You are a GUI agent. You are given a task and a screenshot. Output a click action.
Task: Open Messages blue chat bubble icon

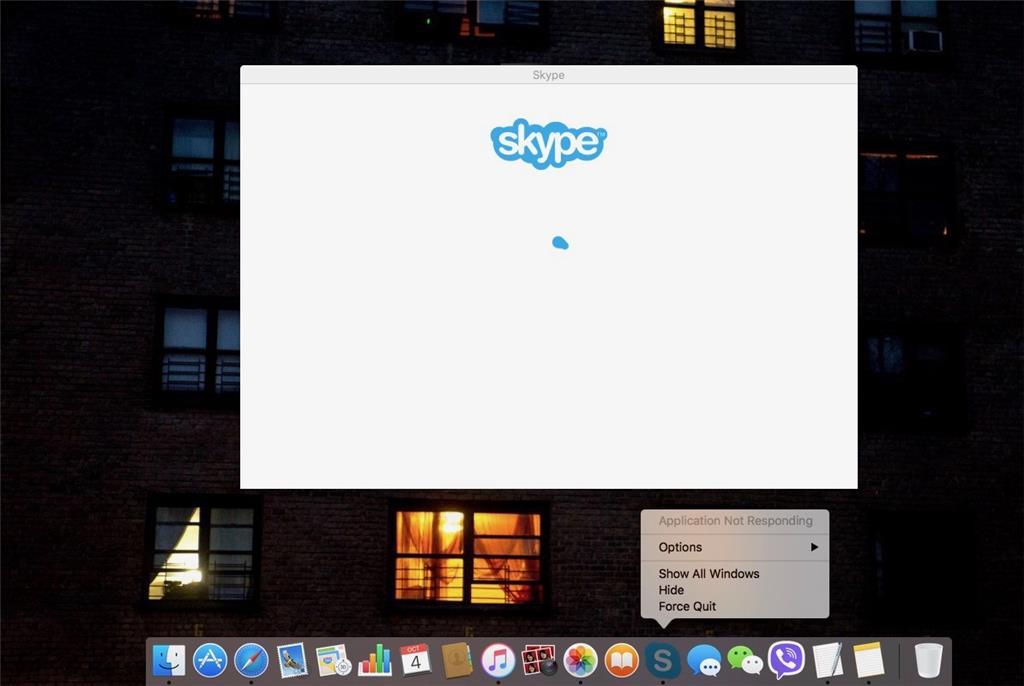pyautogui.click(x=703, y=661)
